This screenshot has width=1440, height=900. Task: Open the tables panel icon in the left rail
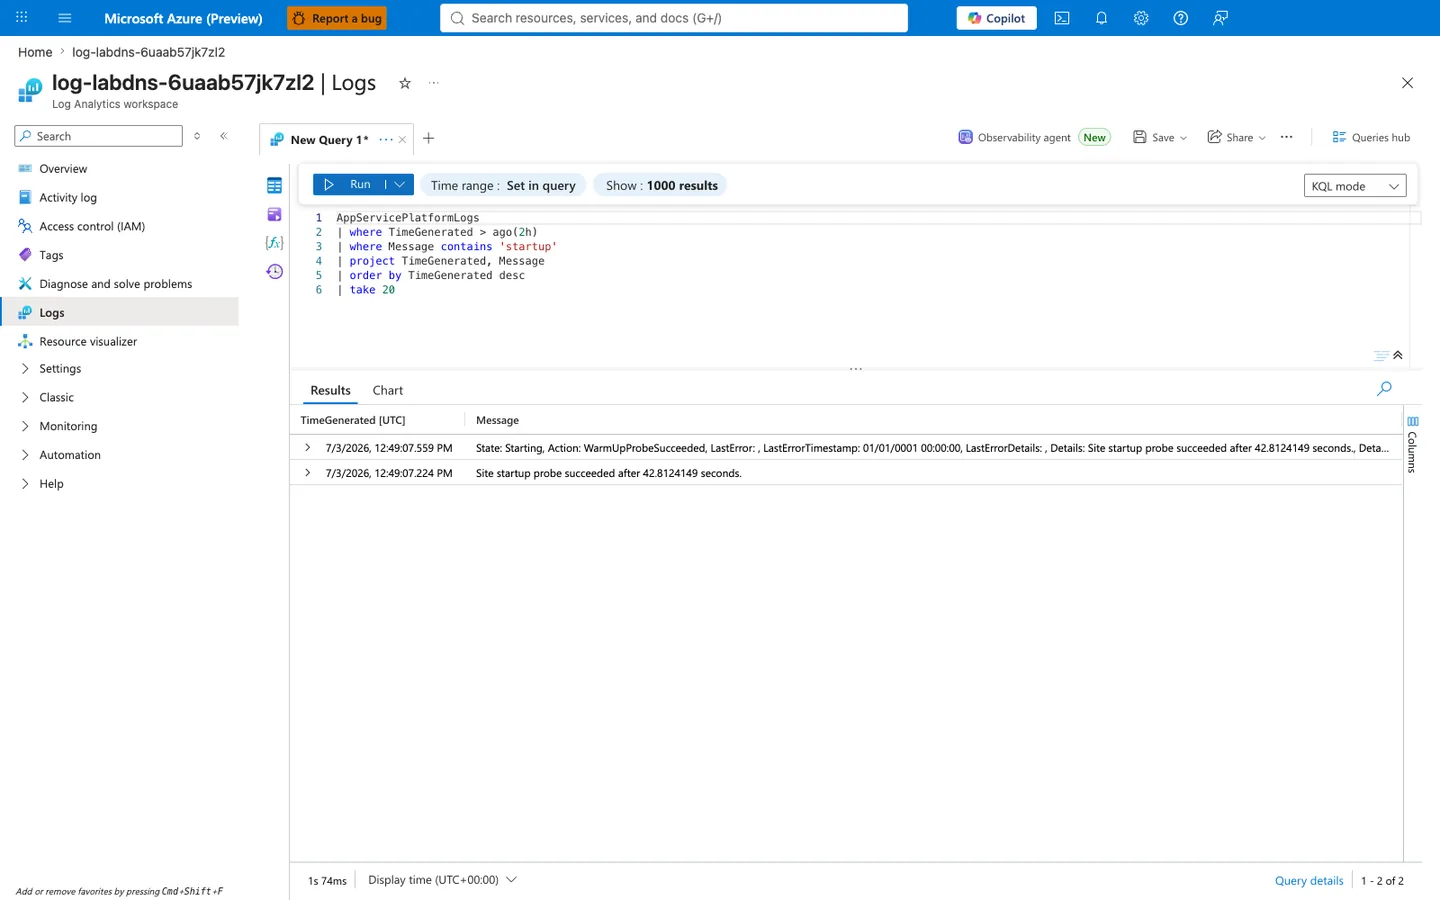click(x=274, y=186)
